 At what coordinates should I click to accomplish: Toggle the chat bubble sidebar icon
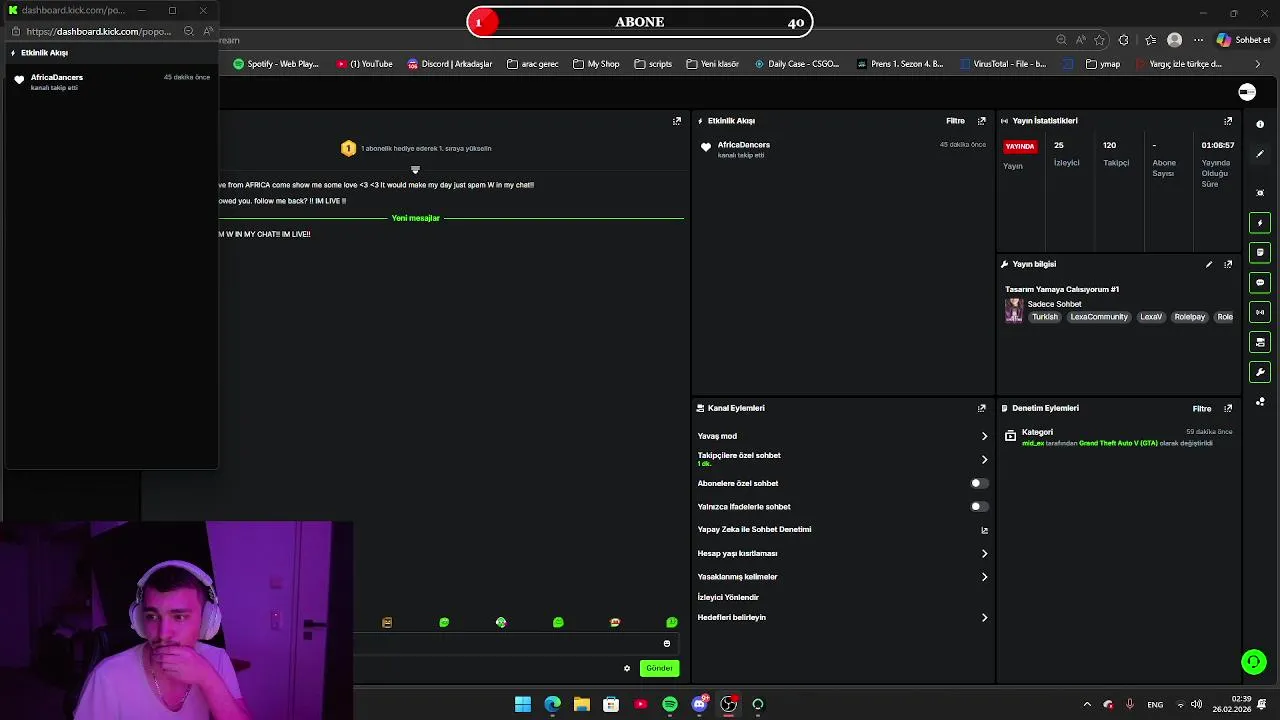[x=1260, y=283]
